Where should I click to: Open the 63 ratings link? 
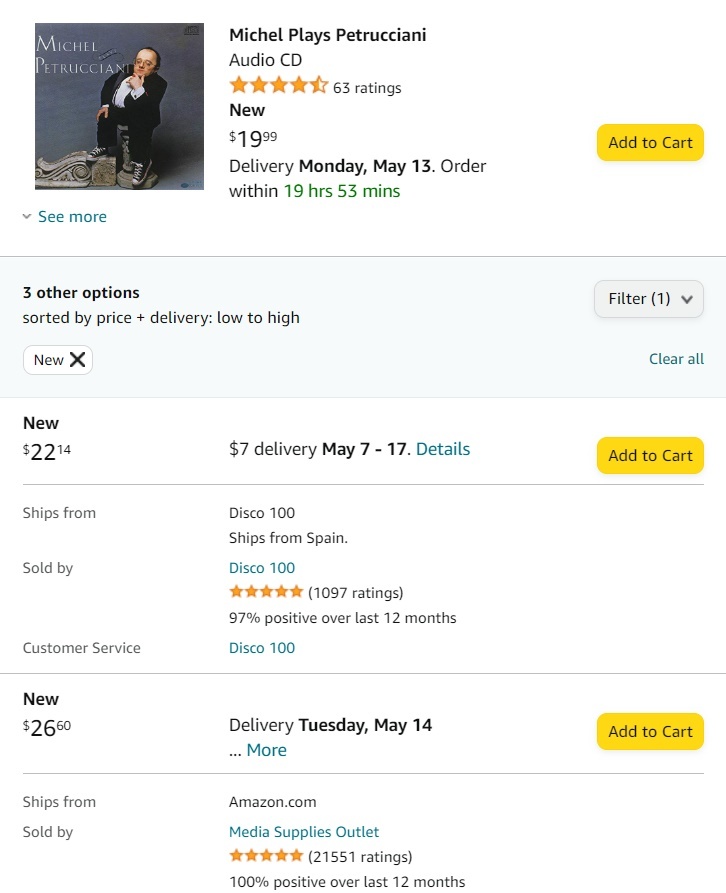coord(367,88)
